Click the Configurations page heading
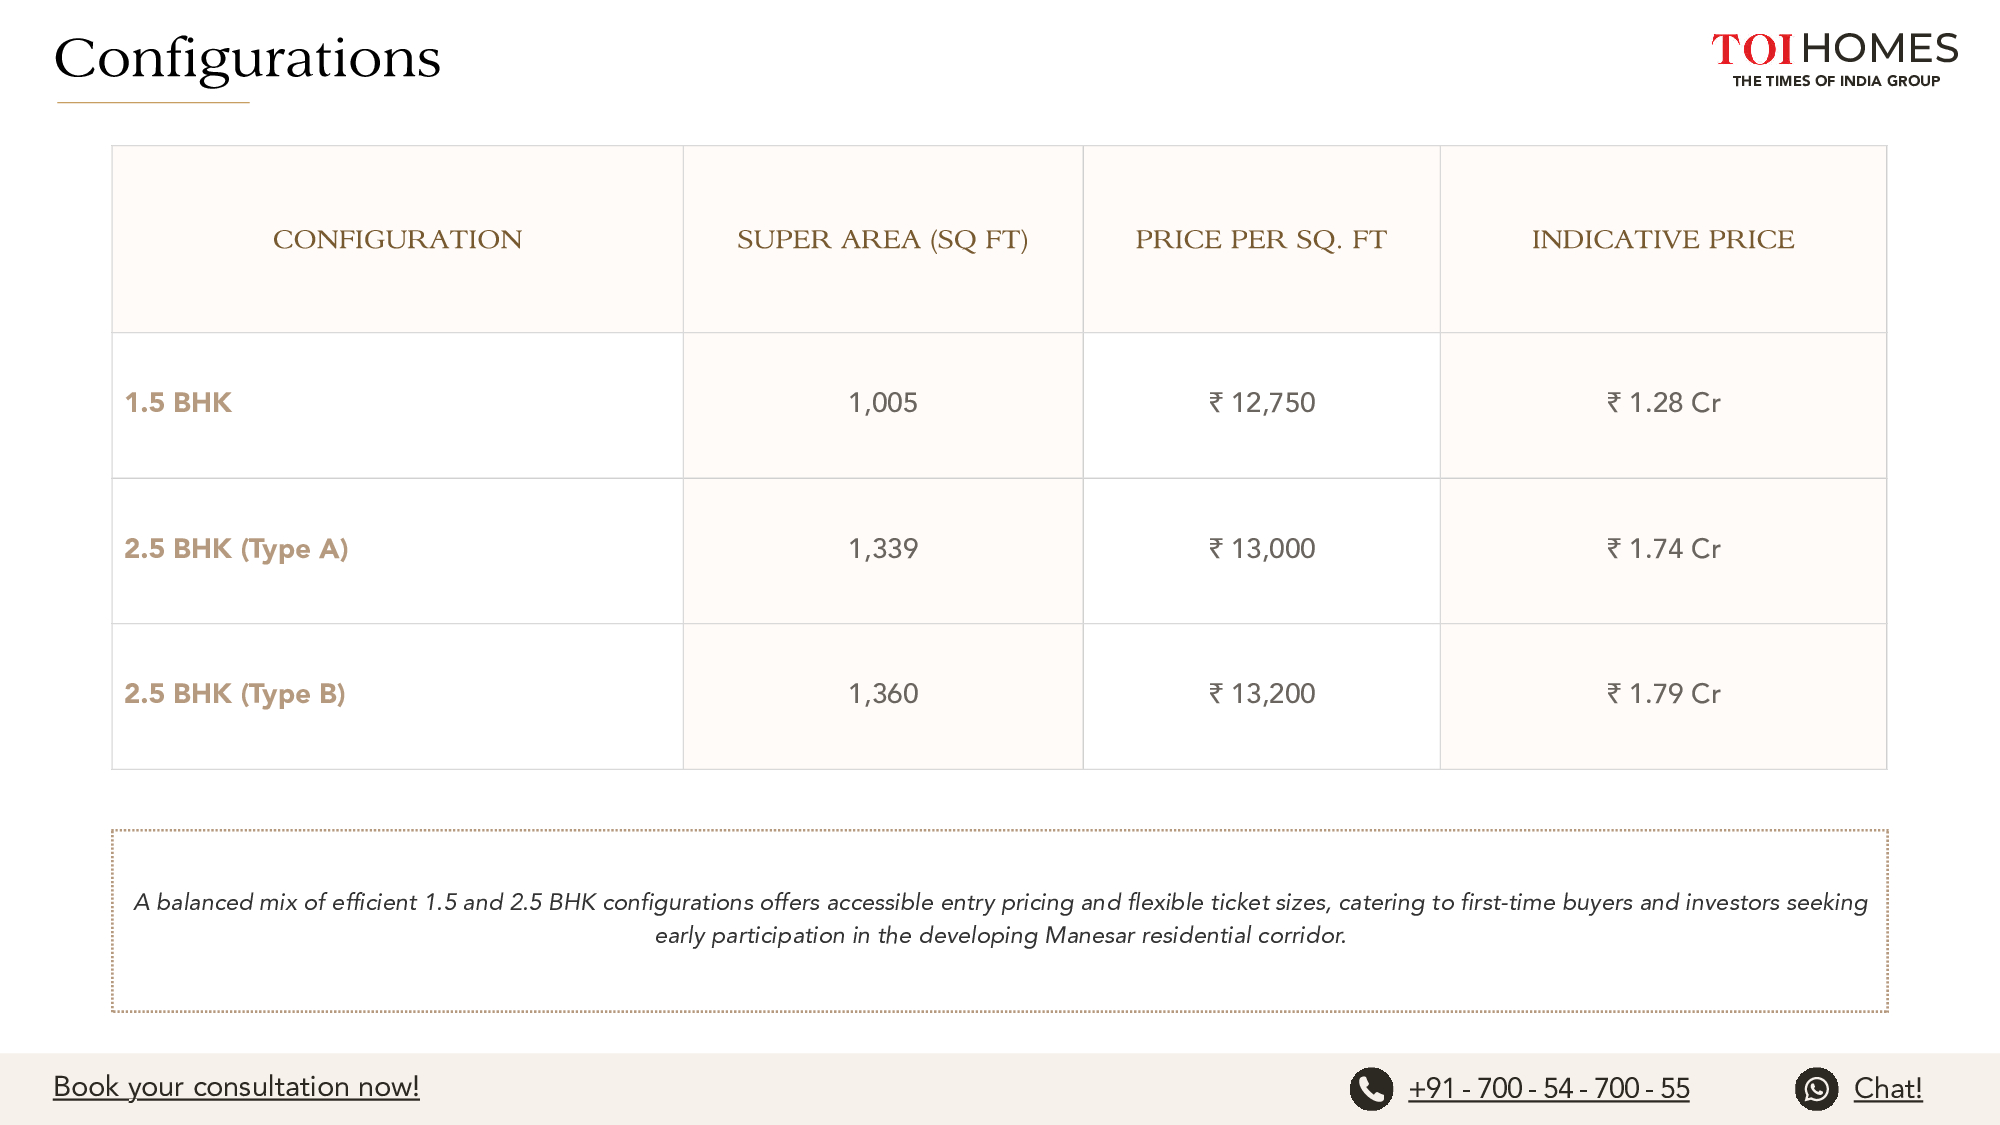Screen dimensions: 2000x1125 [247, 59]
